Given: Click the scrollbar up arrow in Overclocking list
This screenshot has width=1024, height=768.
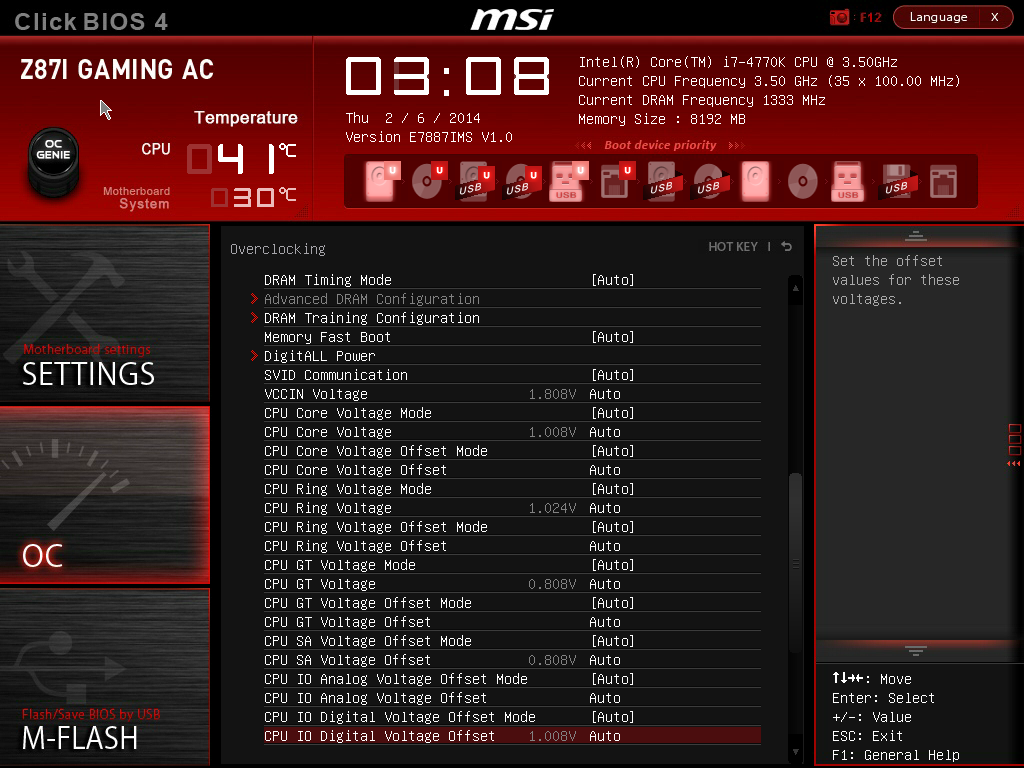Looking at the screenshot, I should coord(795,287).
